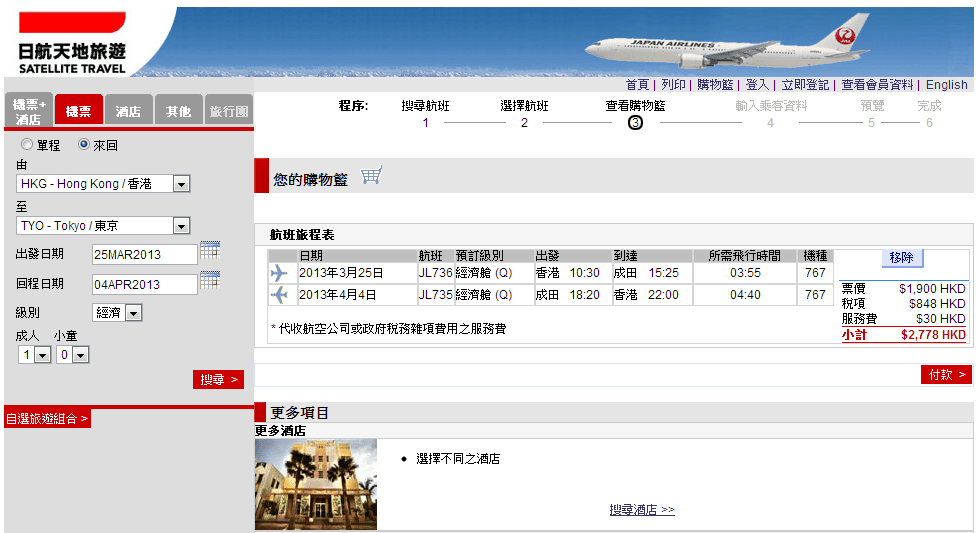Click the hotel thumbnail image
Viewport: 980px width, 533px height.
click(316, 483)
